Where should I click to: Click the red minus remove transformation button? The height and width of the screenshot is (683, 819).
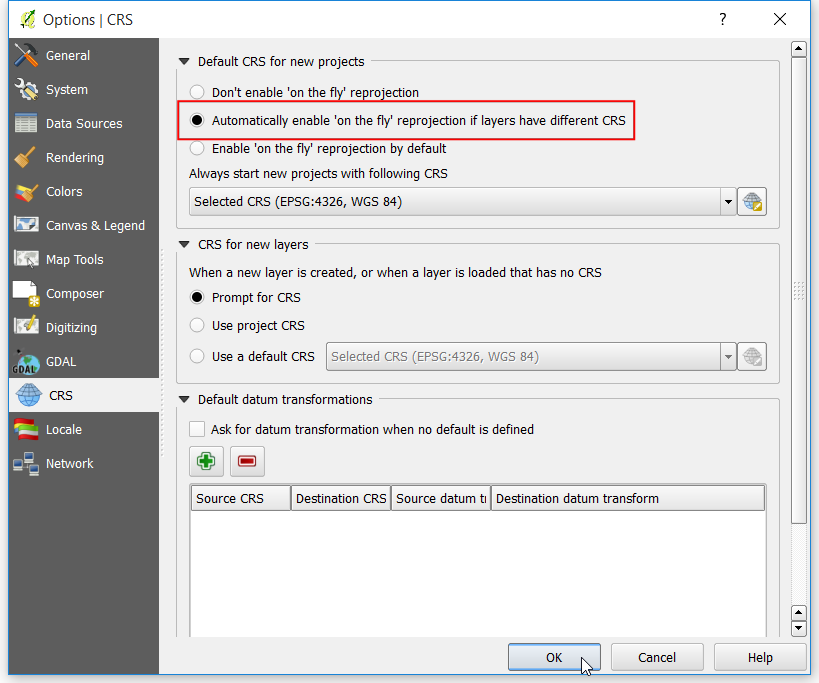tap(247, 461)
